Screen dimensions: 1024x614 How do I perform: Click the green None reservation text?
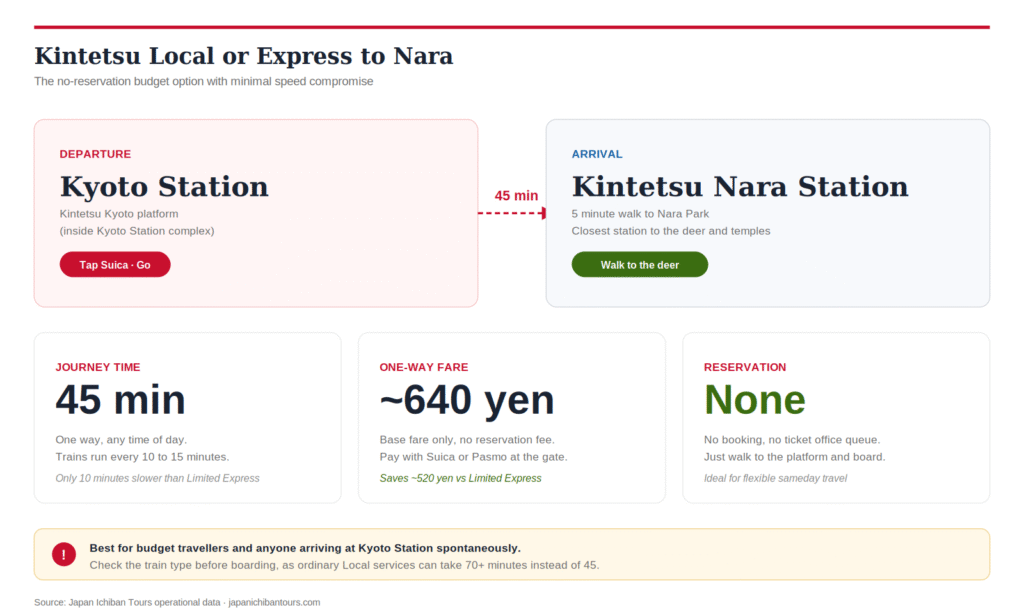point(755,399)
